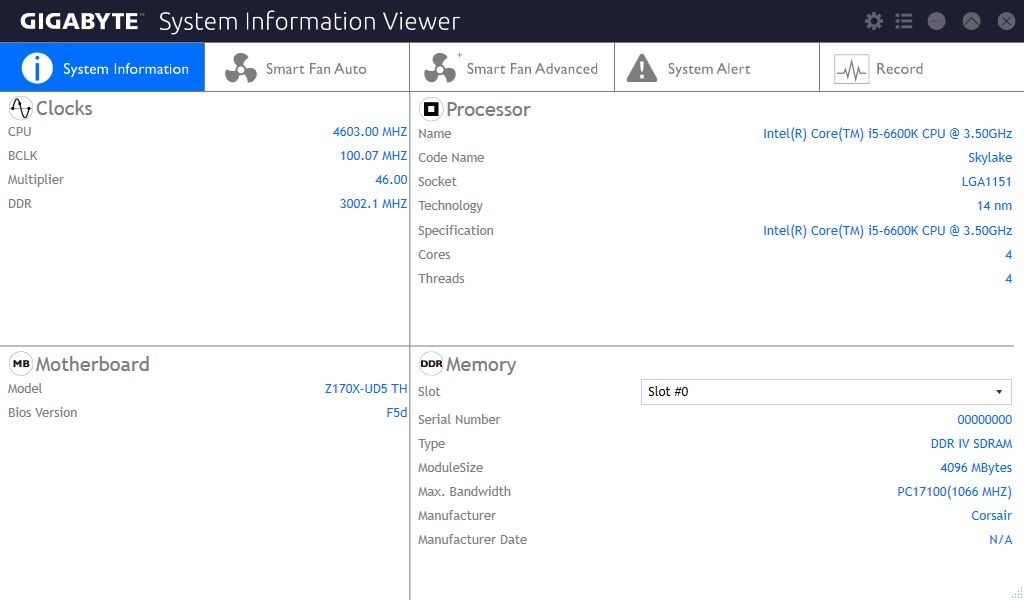Image resolution: width=1024 pixels, height=600 pixels.
Task: Switch to the Smart Fan Auto tab
Action: tap(307, 67)
